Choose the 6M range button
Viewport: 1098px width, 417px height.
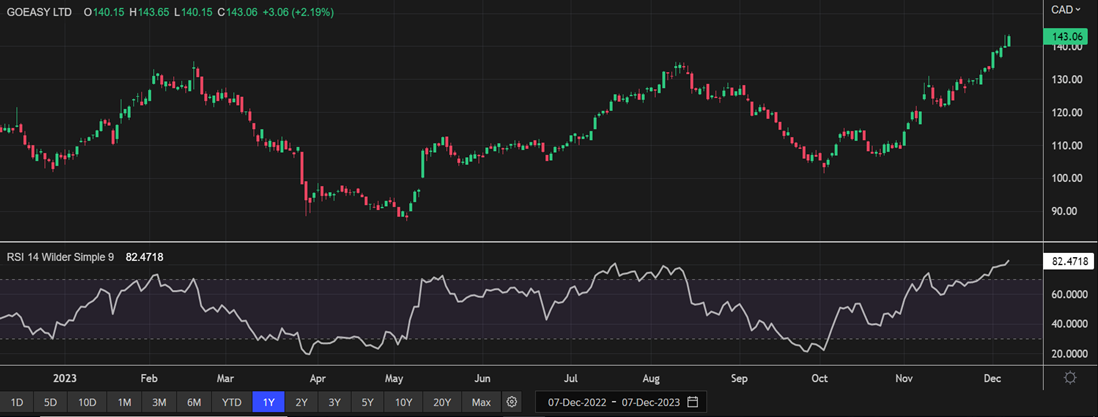194,402
